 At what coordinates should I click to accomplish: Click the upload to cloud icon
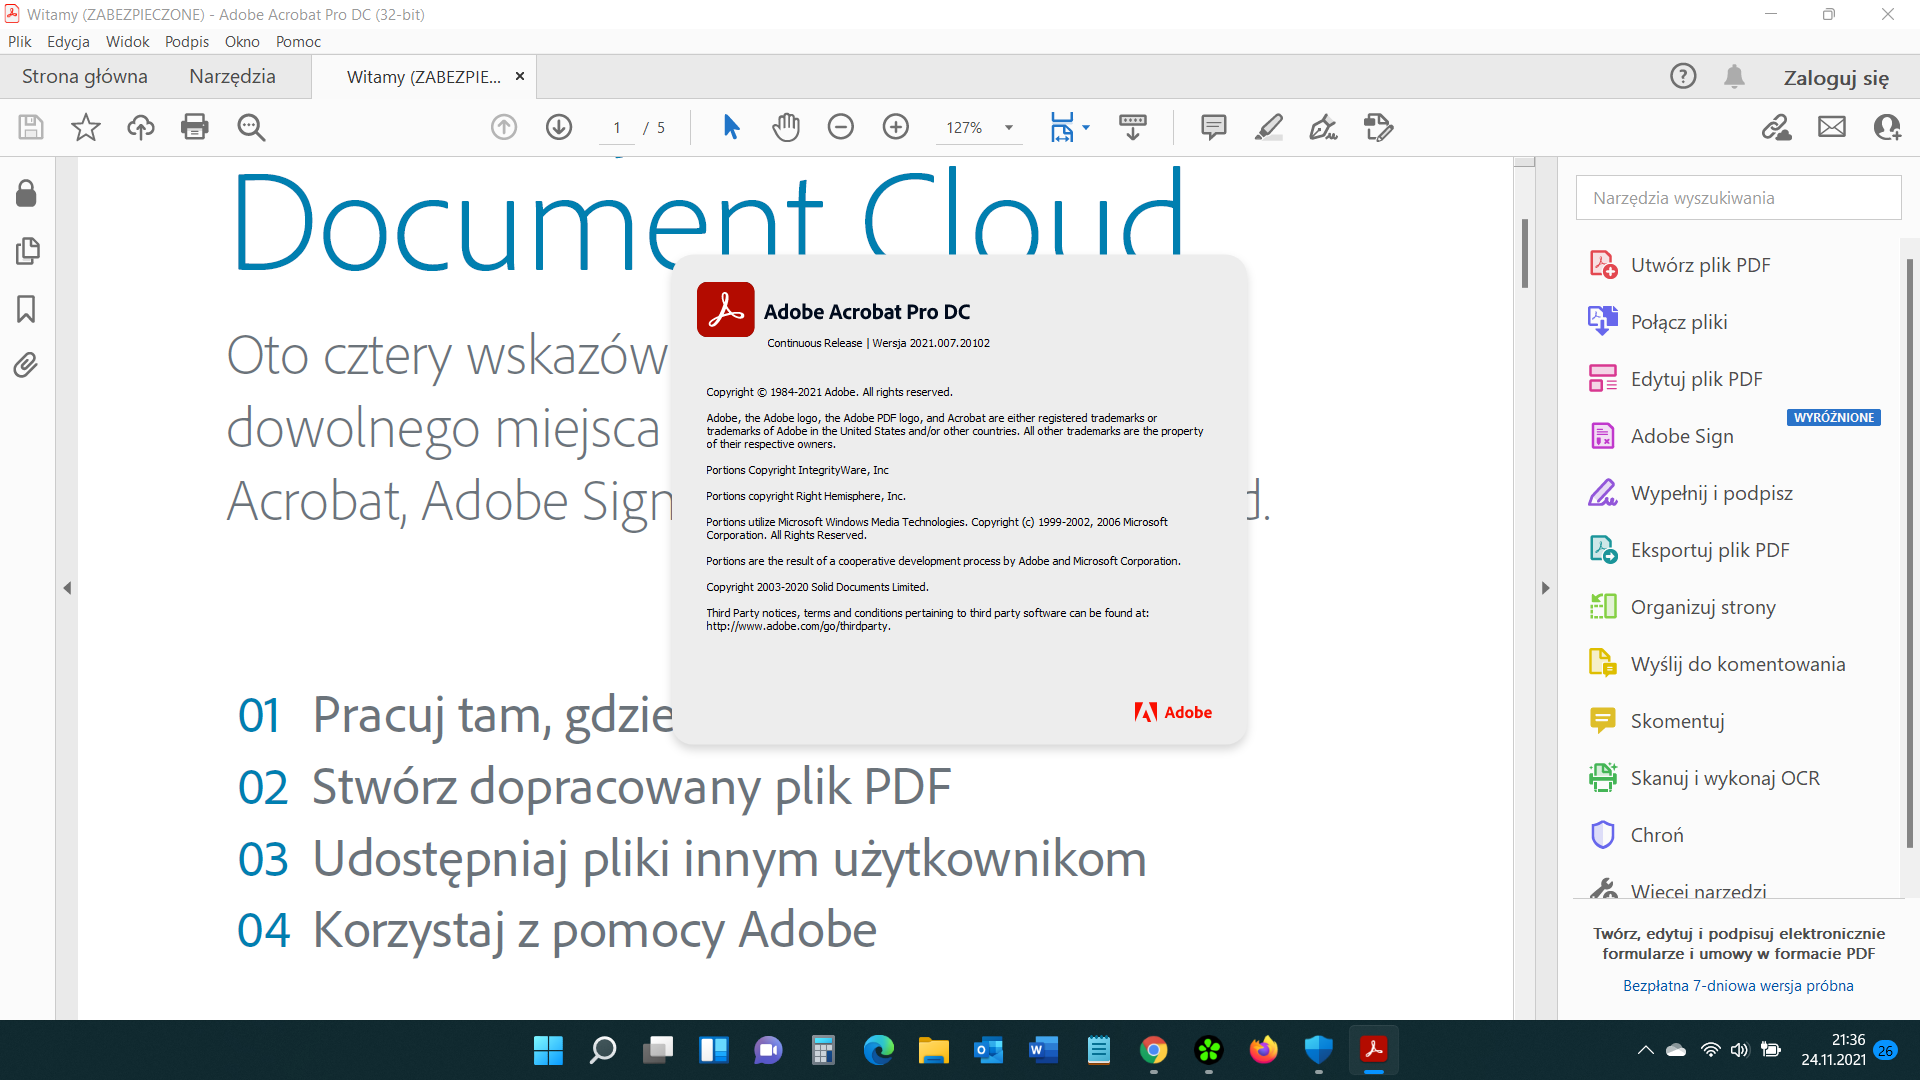141,127
